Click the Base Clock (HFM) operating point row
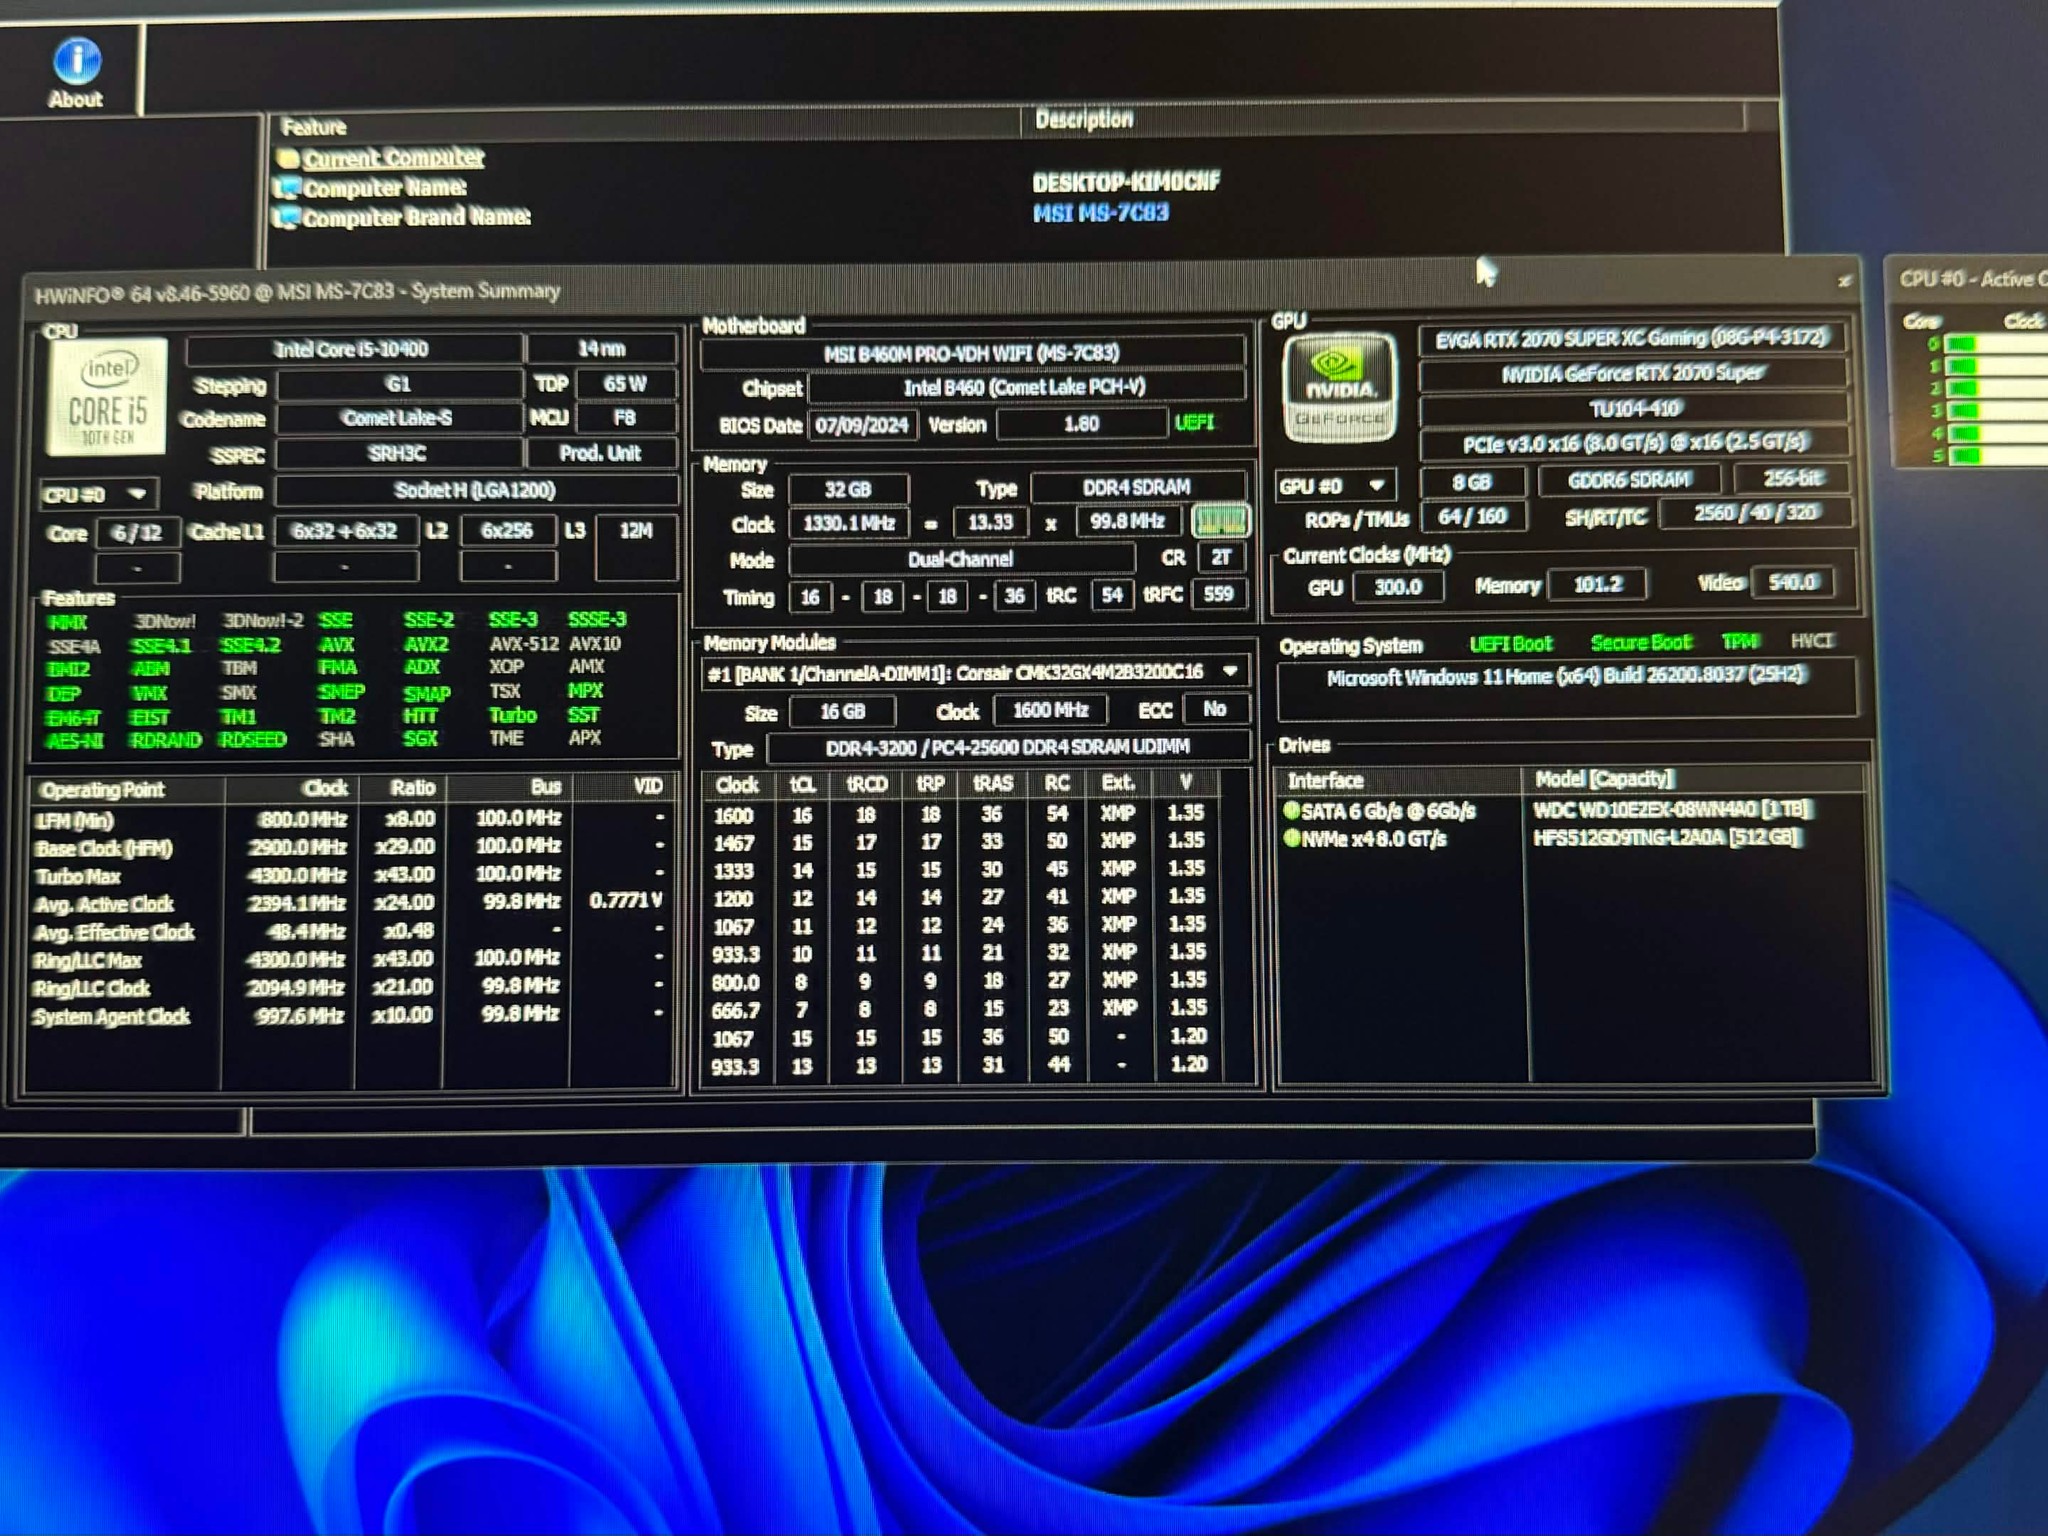 (350, 847)
